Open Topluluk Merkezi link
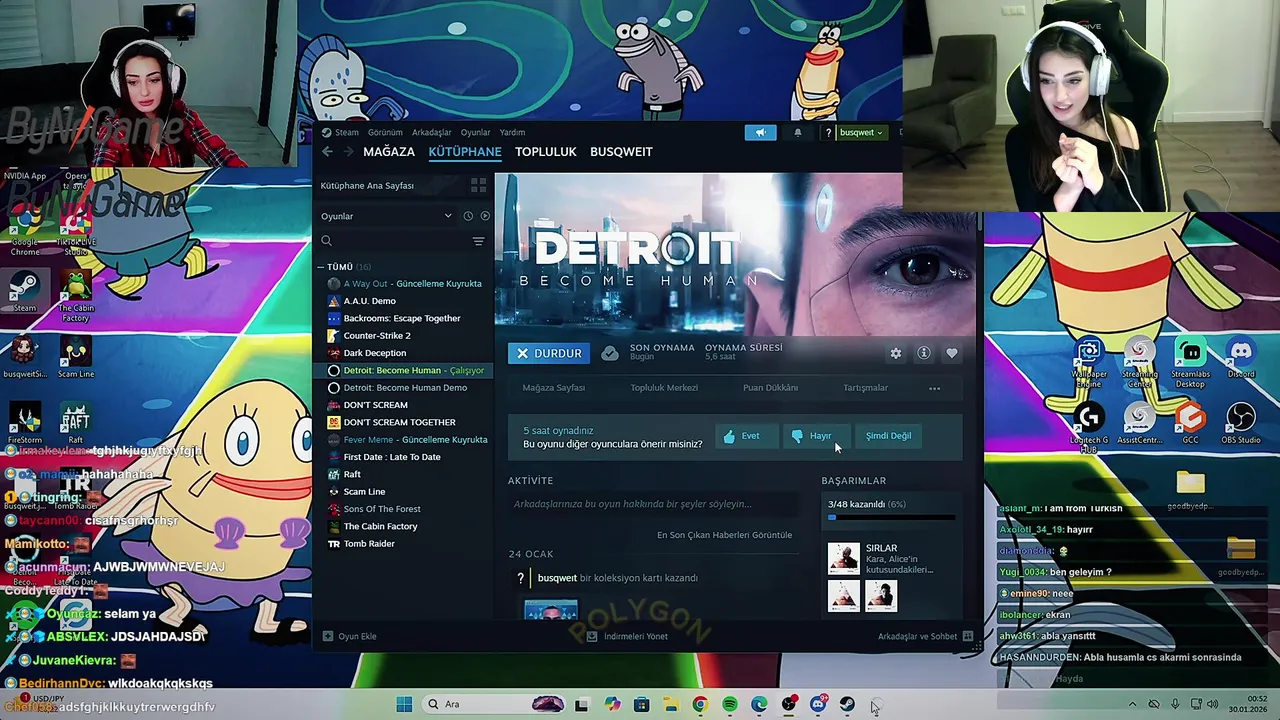The height and width of the screenshot is (720, 1280). point(664,388)
